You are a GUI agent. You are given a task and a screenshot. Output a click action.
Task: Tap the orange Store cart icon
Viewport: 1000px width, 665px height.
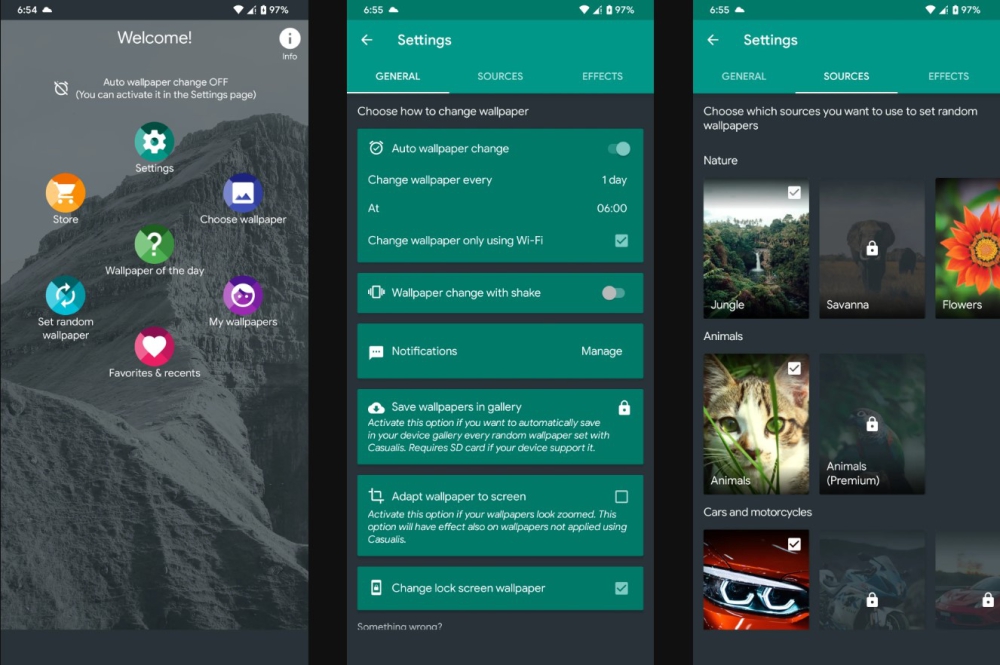(65, 193)
